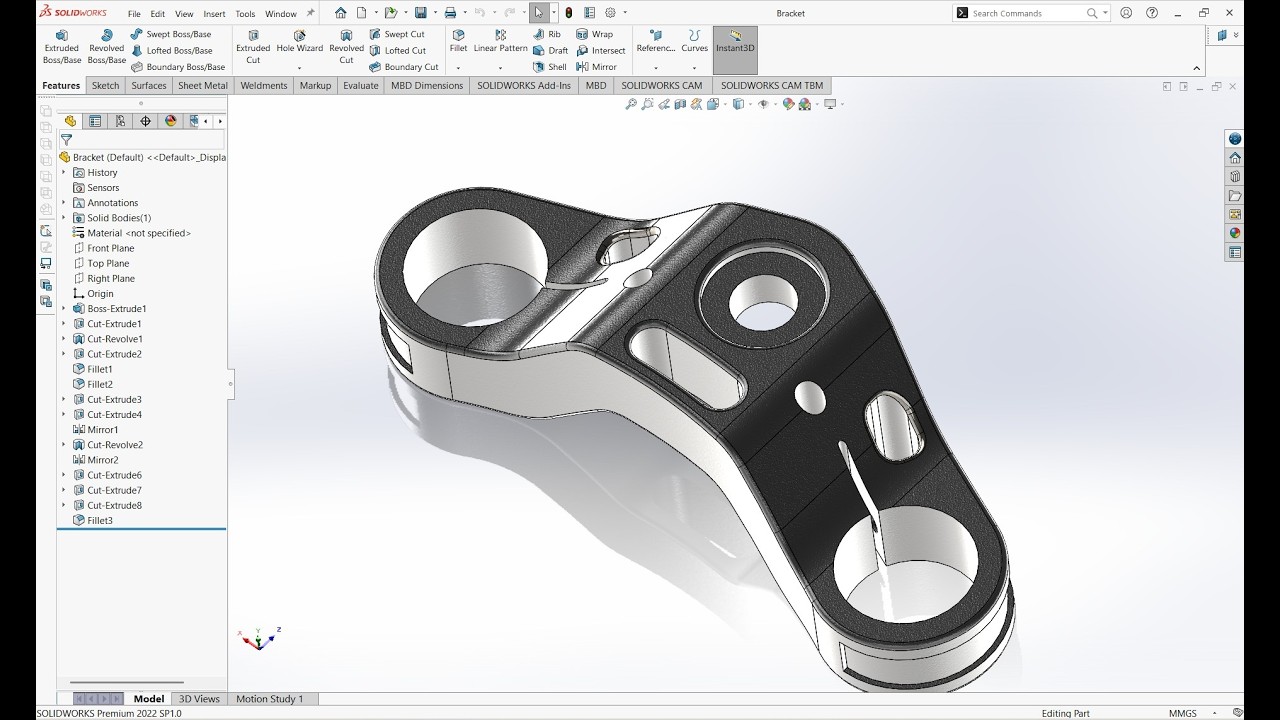Viewport: 1280px width, 720px height.
Task: Start an Extruded Cut
Action: tap(253, 47)
